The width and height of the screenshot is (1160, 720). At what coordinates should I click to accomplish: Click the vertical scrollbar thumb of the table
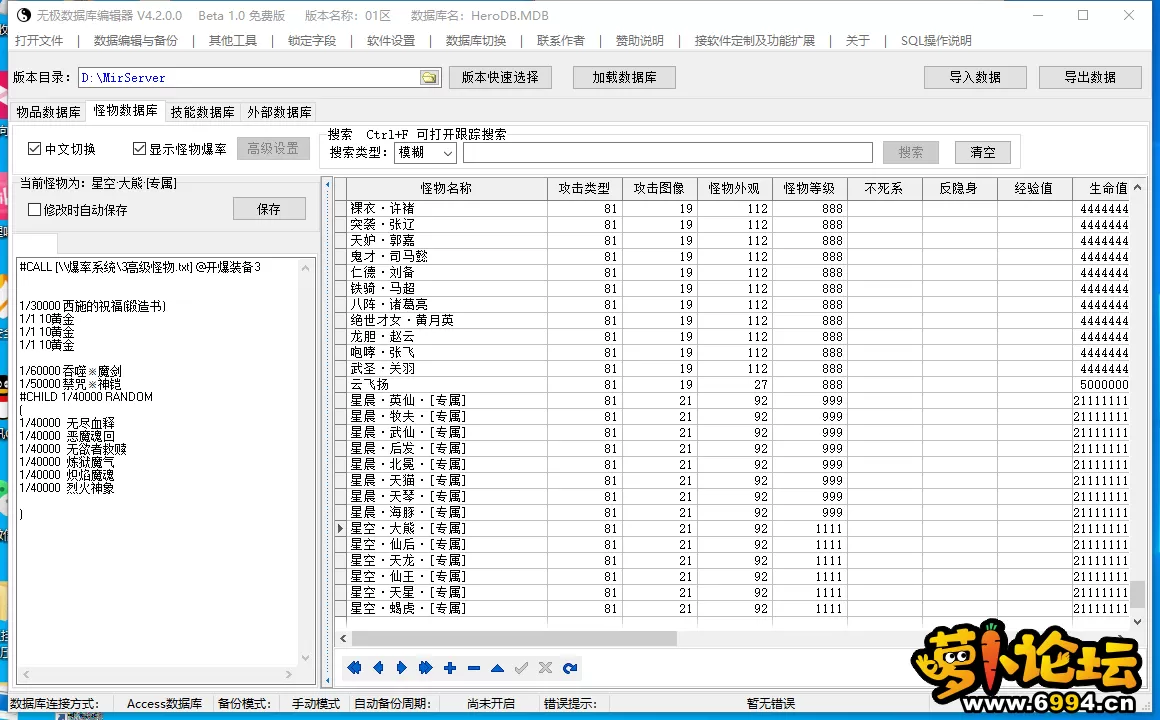[x=1138, y=593]
